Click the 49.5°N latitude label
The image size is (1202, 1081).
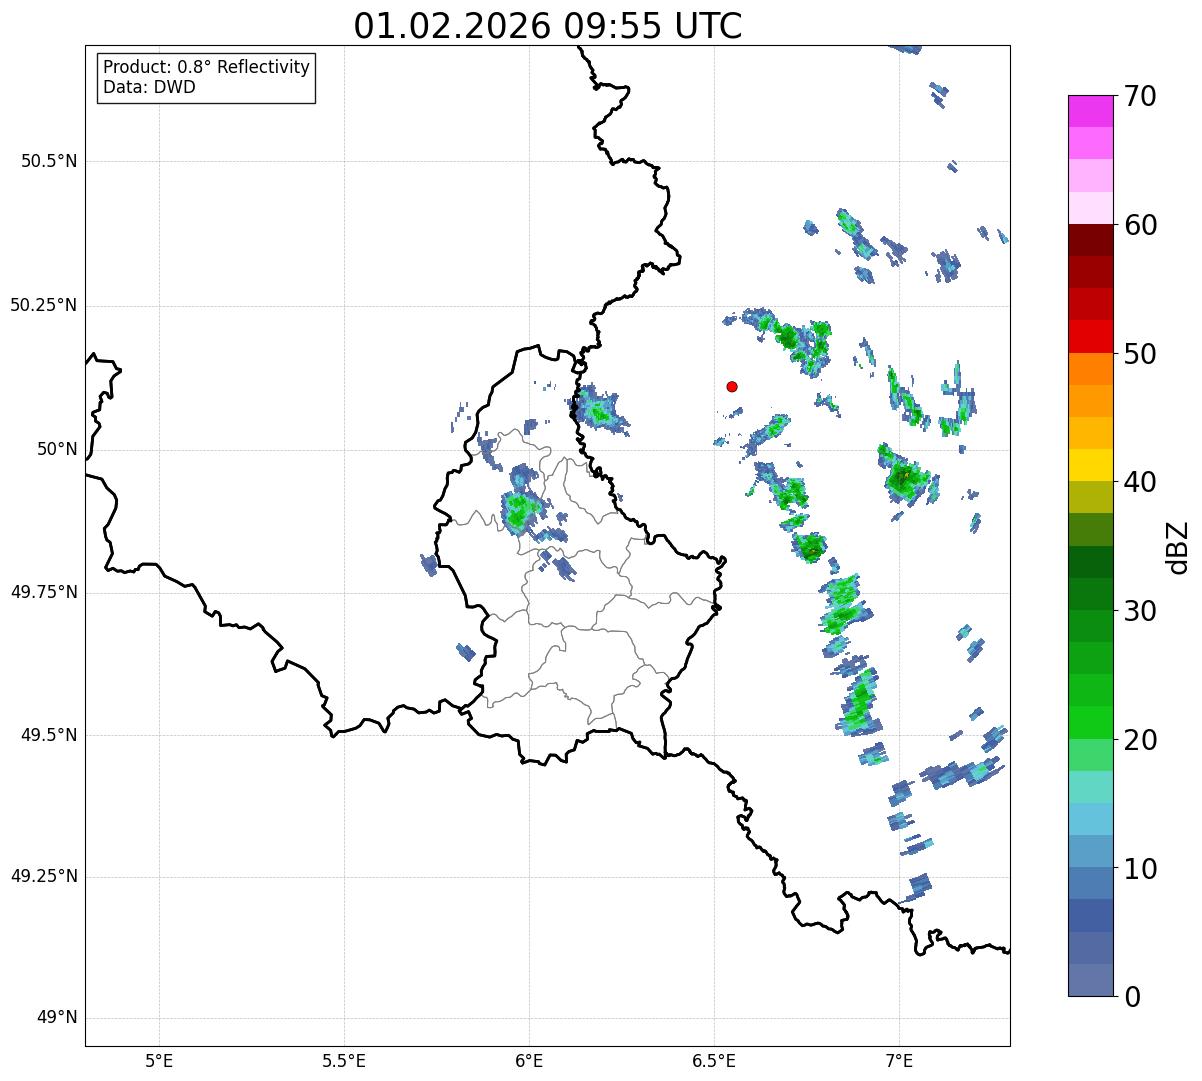pyautogui.click(x=49, y=735)
